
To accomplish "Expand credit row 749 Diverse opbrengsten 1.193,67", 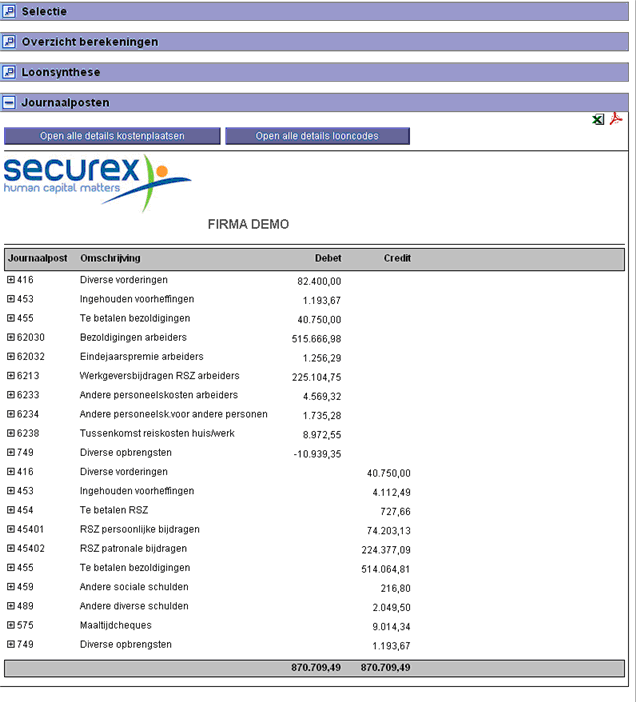I will (x=11, y=645).
